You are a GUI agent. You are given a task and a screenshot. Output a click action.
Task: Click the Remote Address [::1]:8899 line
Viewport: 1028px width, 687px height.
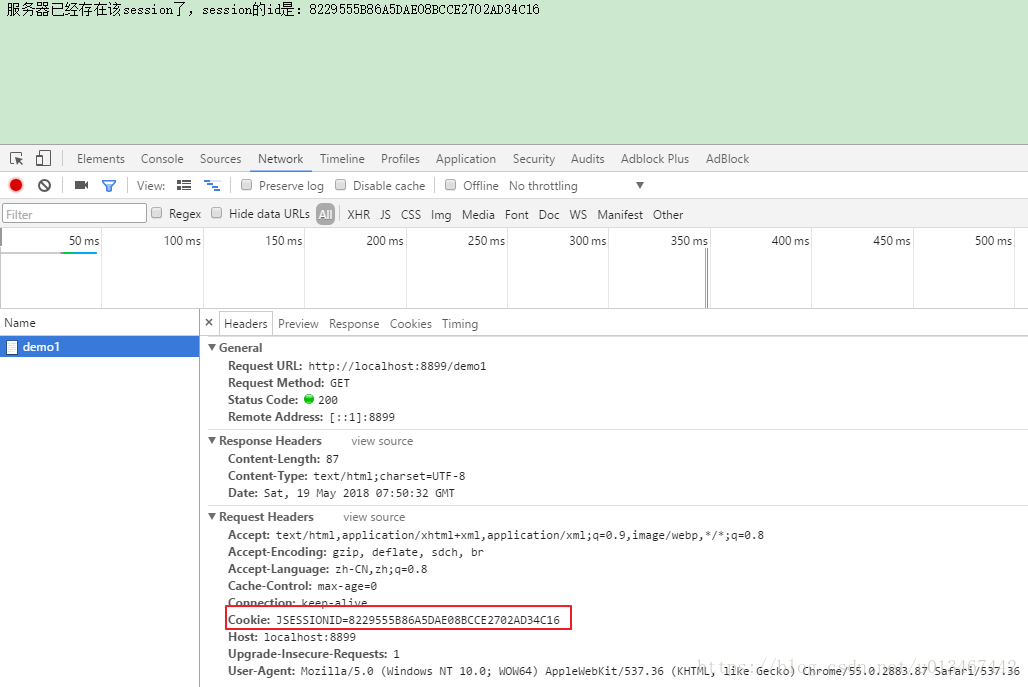tap(311, 417)
